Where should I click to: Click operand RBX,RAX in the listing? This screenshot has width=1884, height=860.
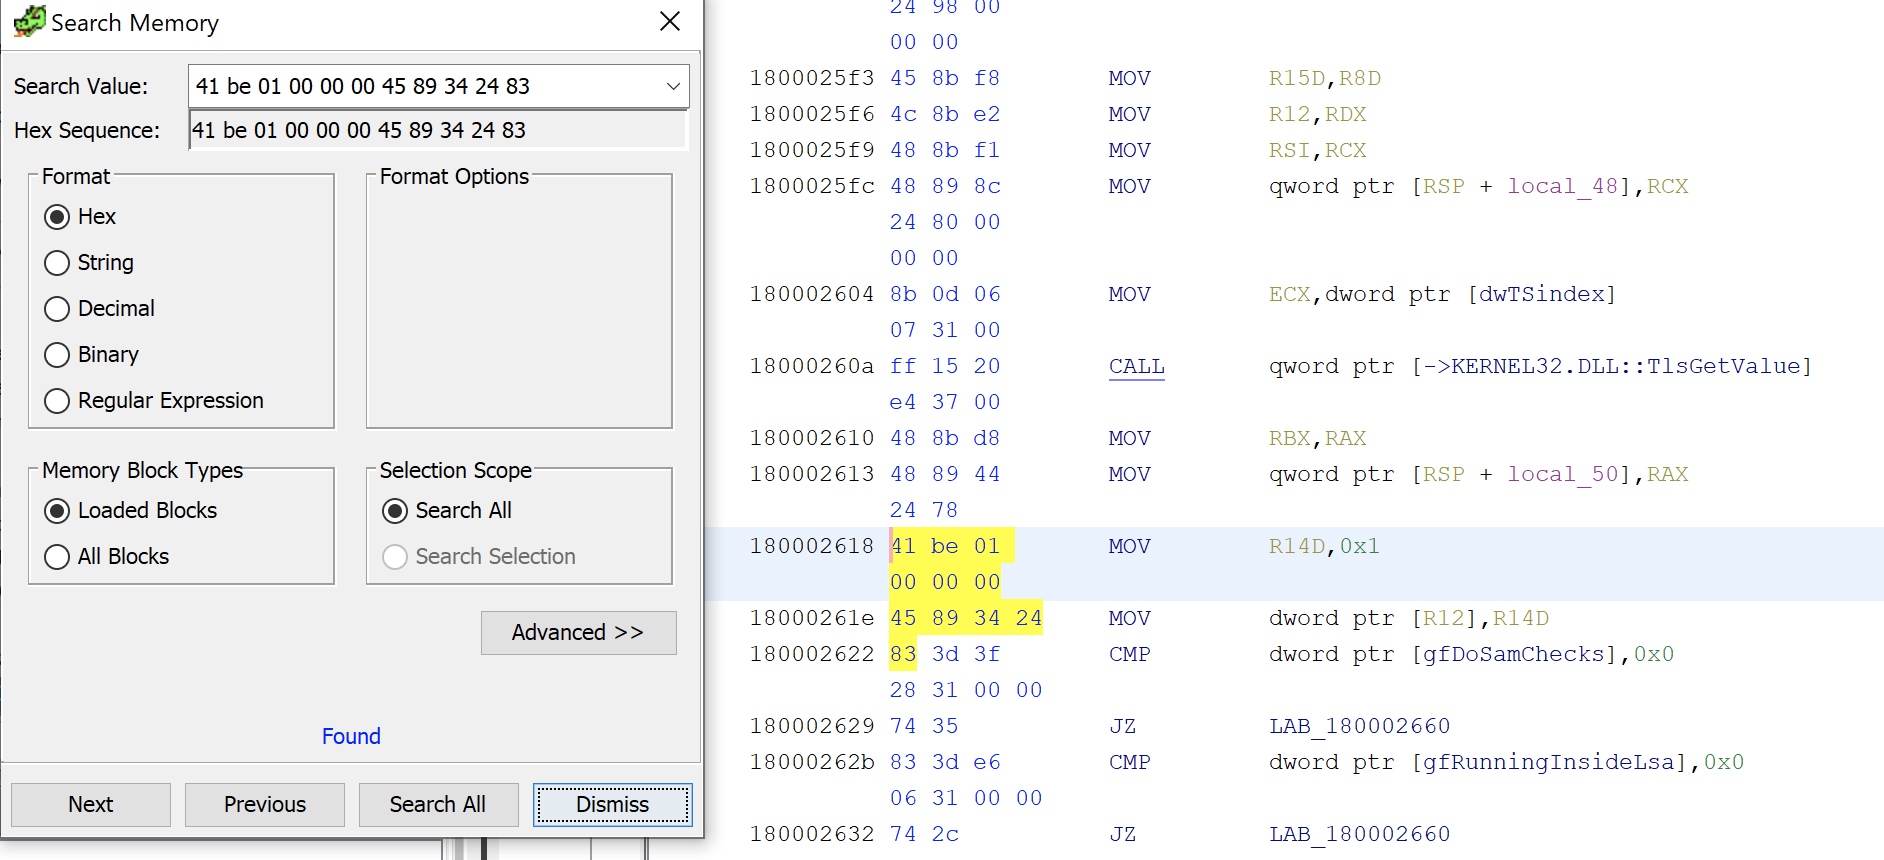click(x=1317, y=438)
